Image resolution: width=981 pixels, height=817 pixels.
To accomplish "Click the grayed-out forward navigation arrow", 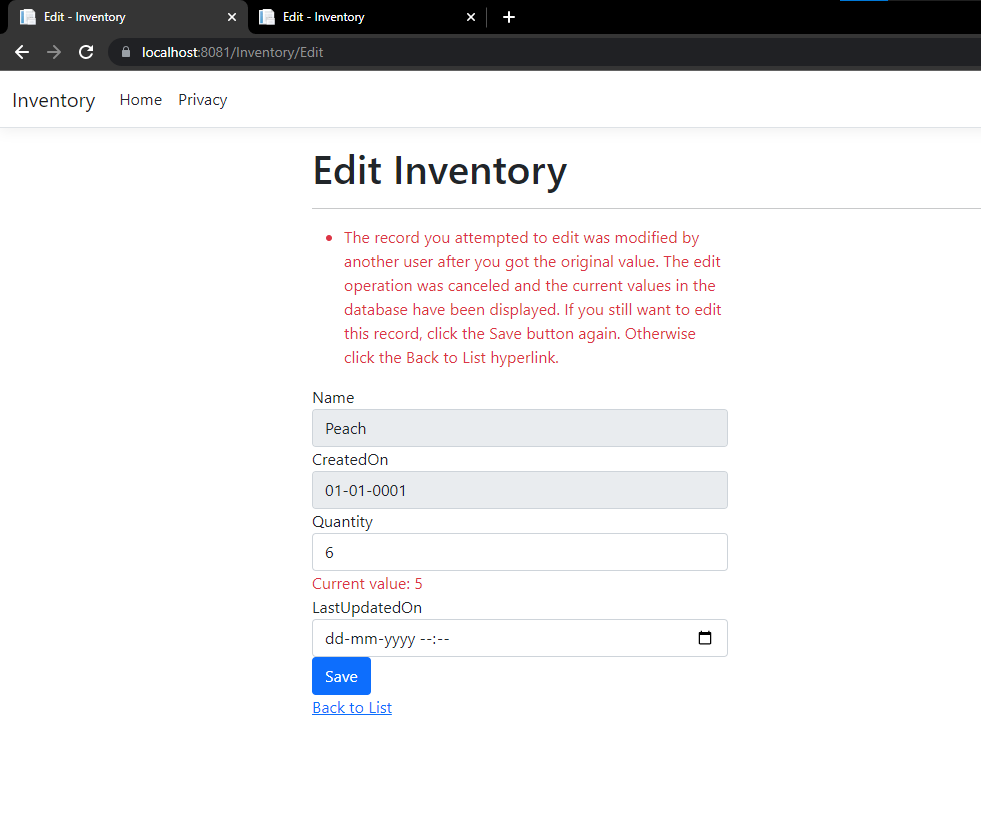I will pyautogui.click(x=53, y=52).
